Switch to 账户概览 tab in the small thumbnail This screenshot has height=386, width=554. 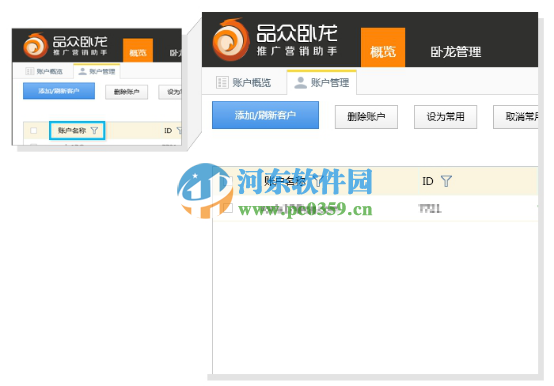tap(44, 71)
